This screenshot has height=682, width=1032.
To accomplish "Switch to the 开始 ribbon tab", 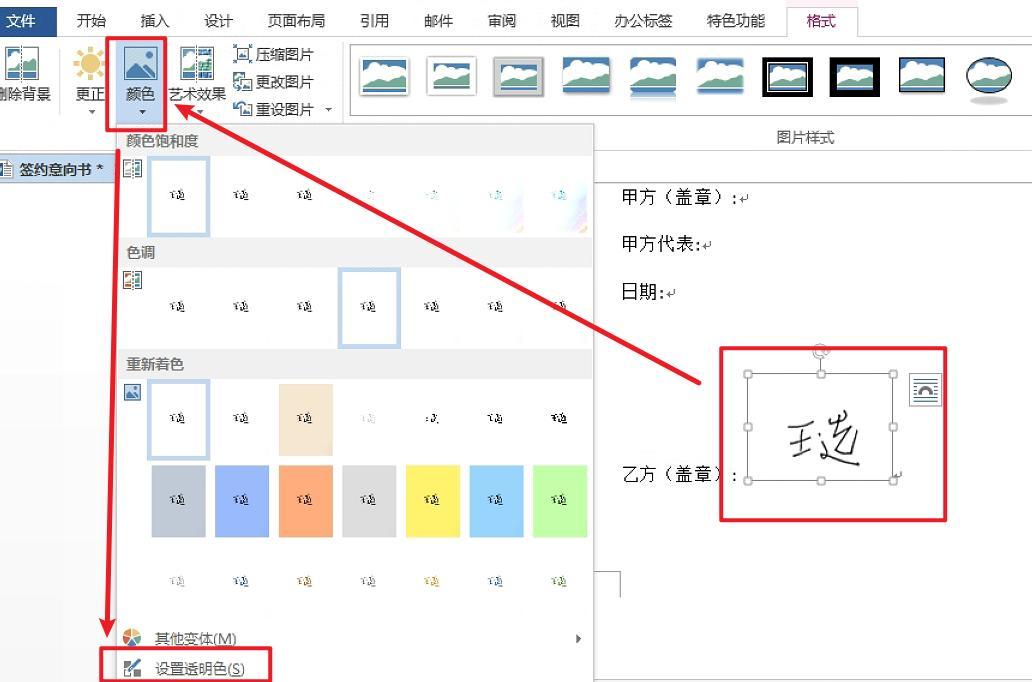I will coord(91,21).
